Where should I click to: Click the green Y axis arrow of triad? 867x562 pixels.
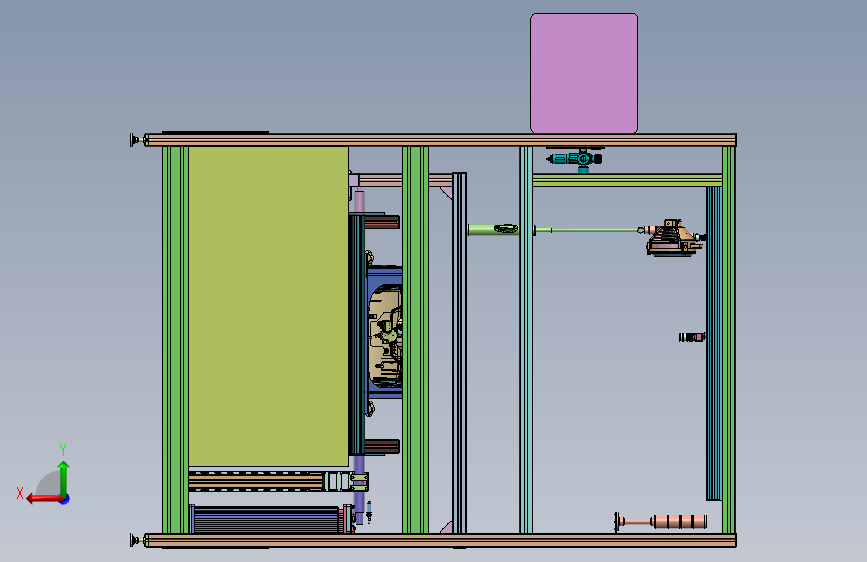coord(64,477)
